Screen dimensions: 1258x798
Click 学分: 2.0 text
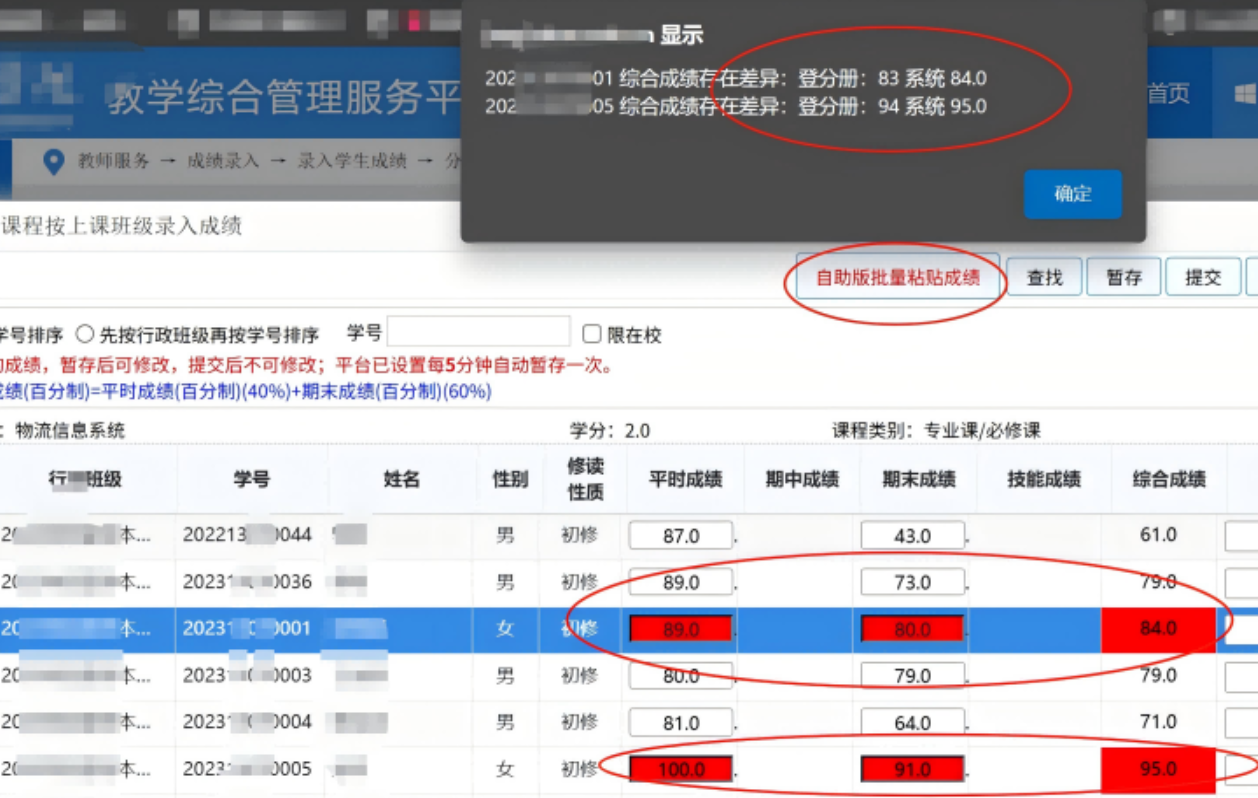610,431
